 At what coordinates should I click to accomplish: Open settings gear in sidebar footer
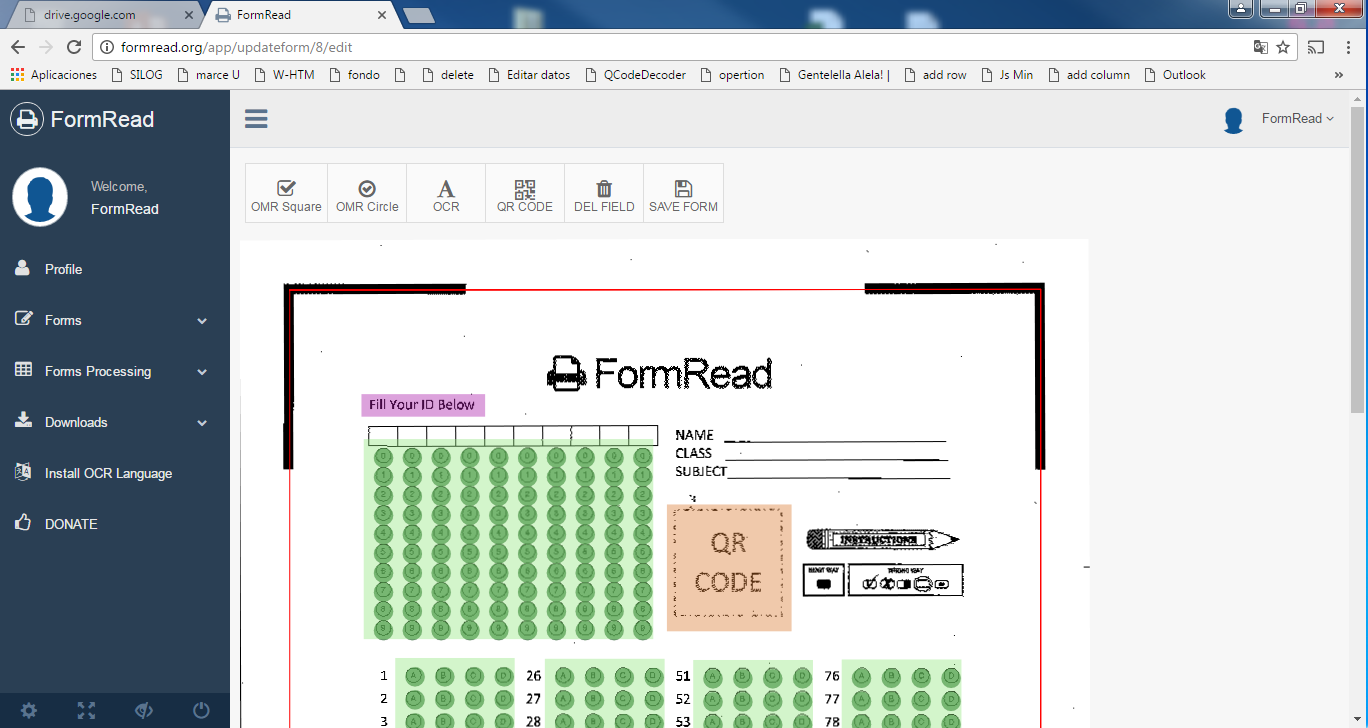[29, 711]
